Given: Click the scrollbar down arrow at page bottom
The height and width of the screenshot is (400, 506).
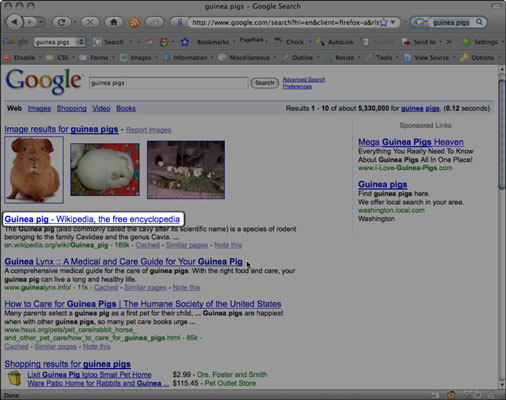Looking at the screenshot, I should (x=502, y=385).
